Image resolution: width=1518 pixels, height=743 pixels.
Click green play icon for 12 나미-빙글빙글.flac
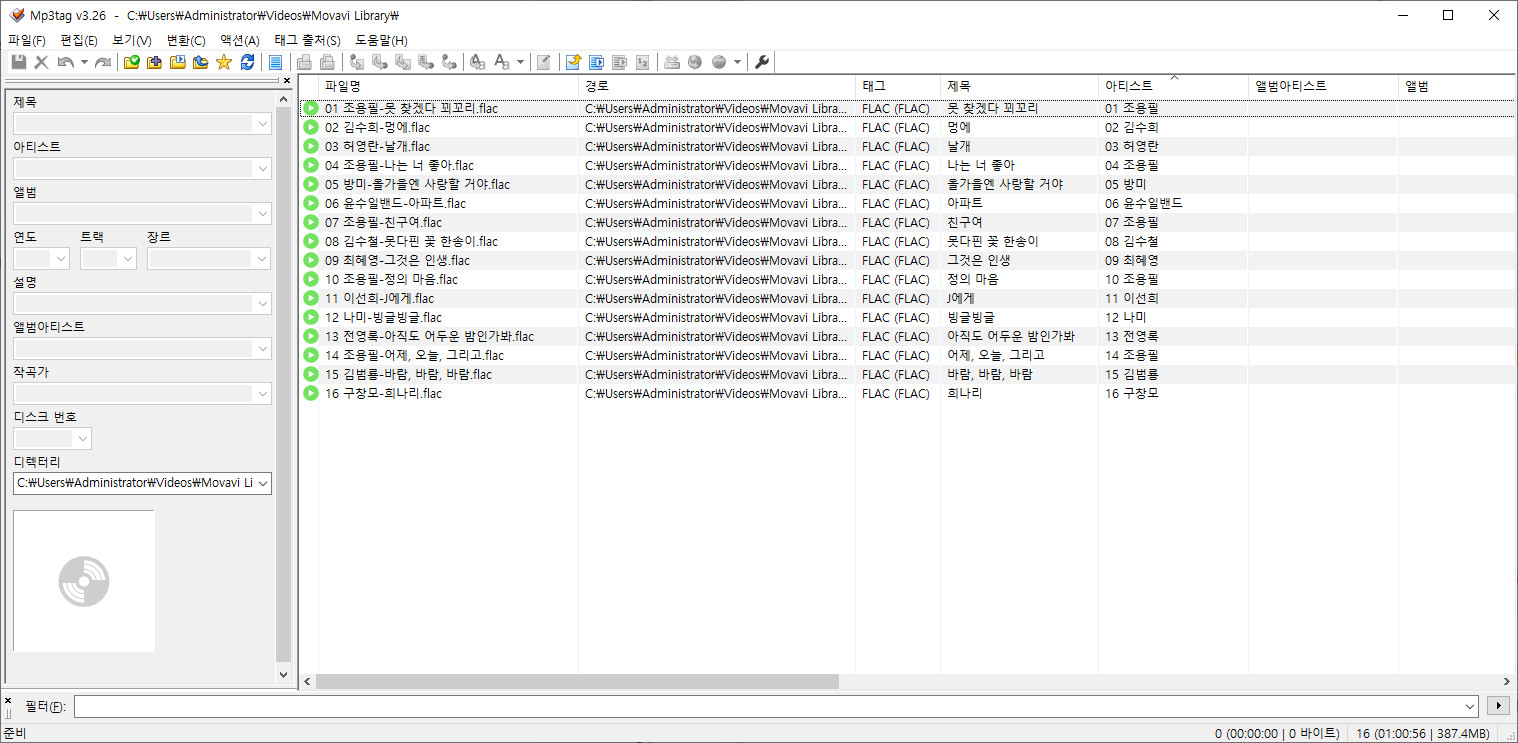pyautogui.click(x=311, y=317)
